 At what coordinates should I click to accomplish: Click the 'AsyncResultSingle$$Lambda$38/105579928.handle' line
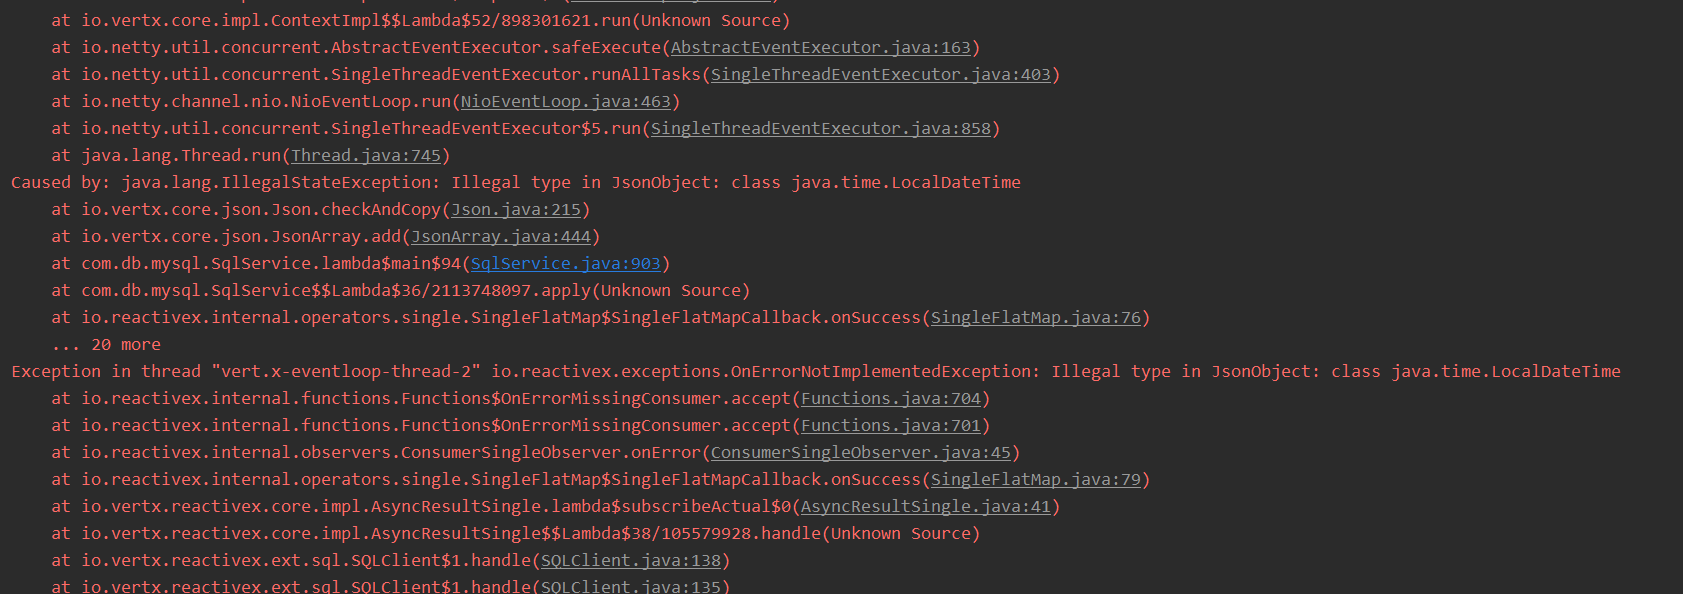[x=516, y=533]
